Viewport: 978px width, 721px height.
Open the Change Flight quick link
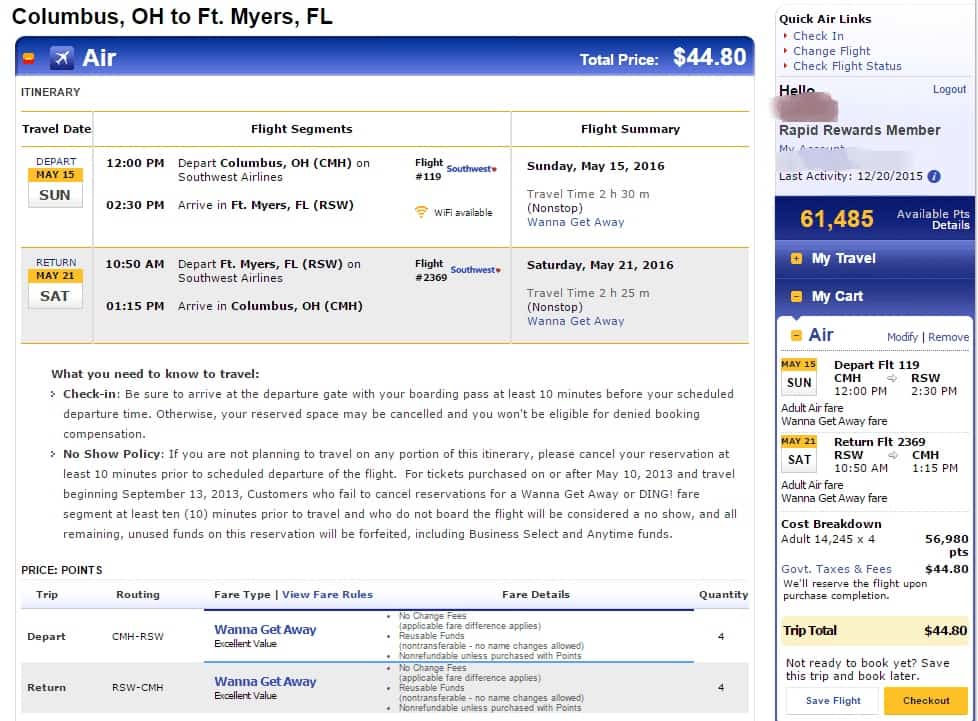pyautogui.click(x=831, y=51)
